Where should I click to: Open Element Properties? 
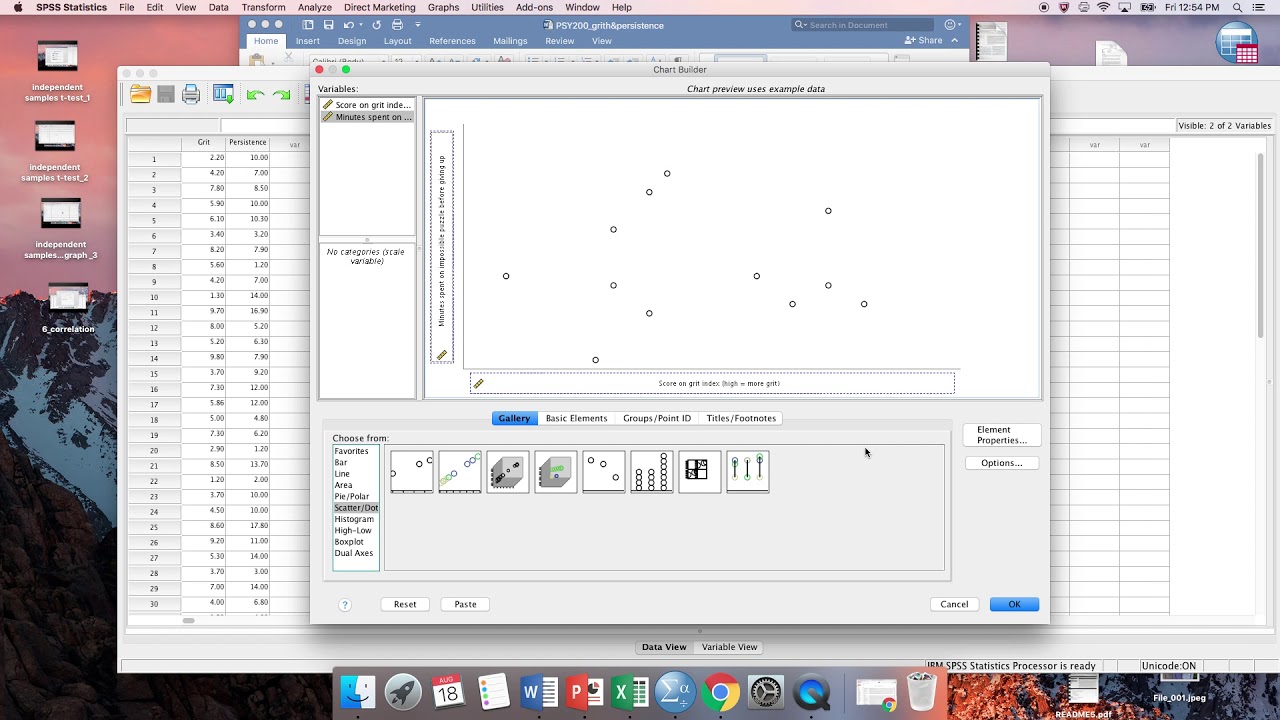coord(1002,435)
